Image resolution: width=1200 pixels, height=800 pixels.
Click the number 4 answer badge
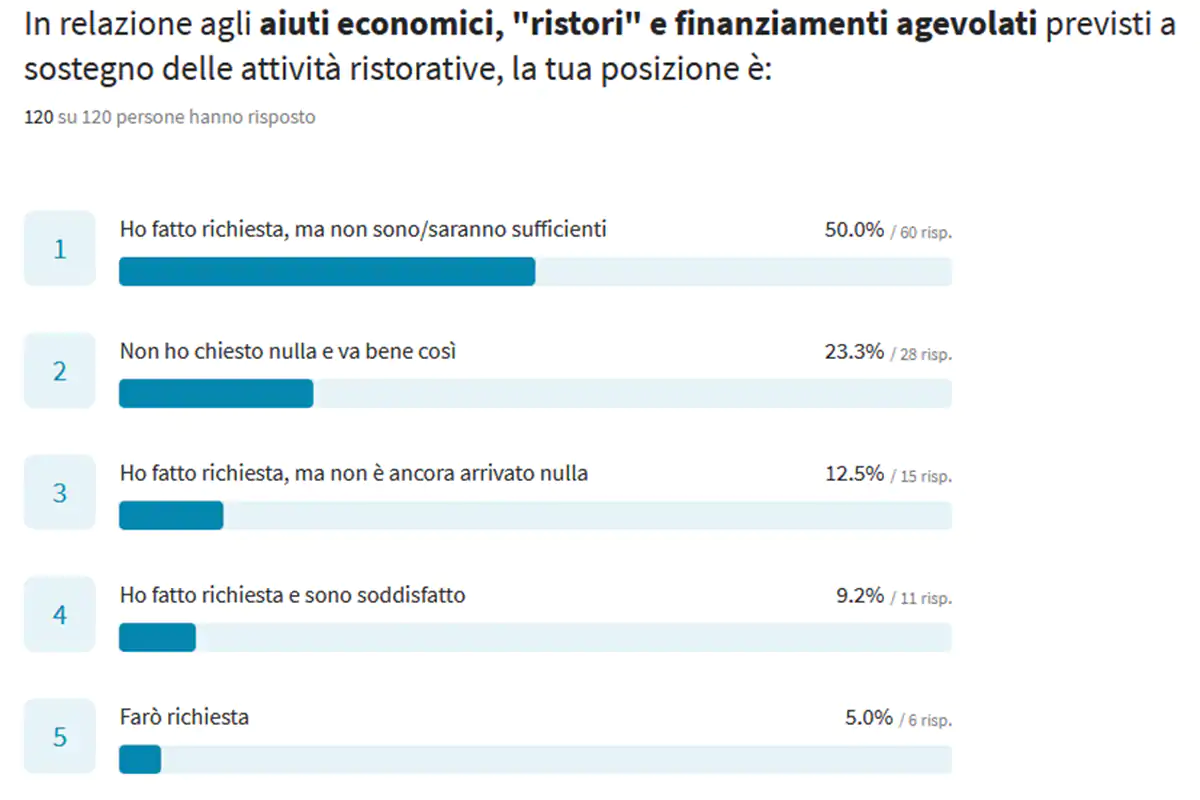click(x=60, y=614)
